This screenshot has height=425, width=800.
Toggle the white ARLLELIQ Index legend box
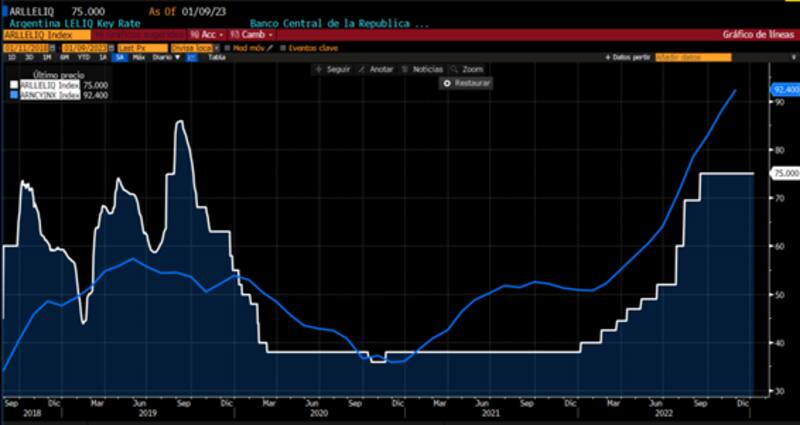tap(12, 86)
